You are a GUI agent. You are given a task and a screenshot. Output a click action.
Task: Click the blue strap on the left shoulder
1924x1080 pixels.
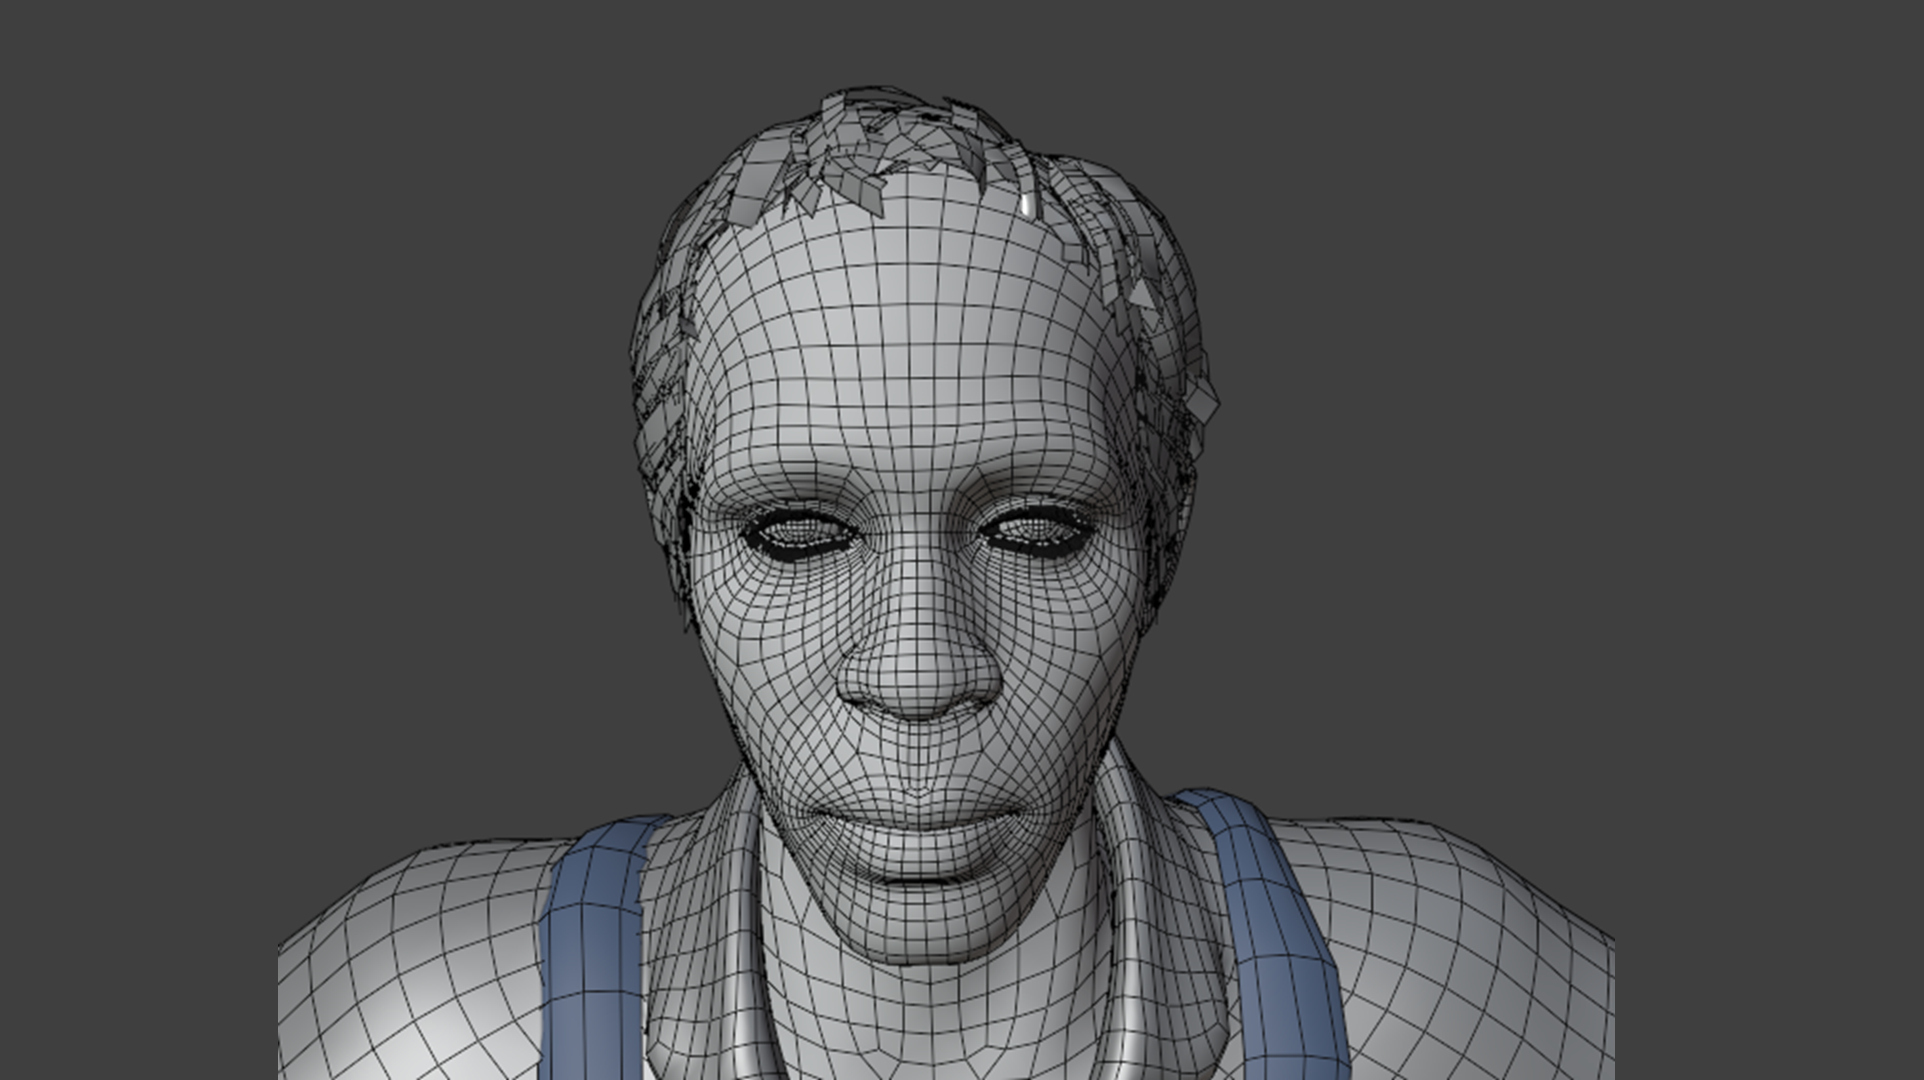(x=592, y=950)
